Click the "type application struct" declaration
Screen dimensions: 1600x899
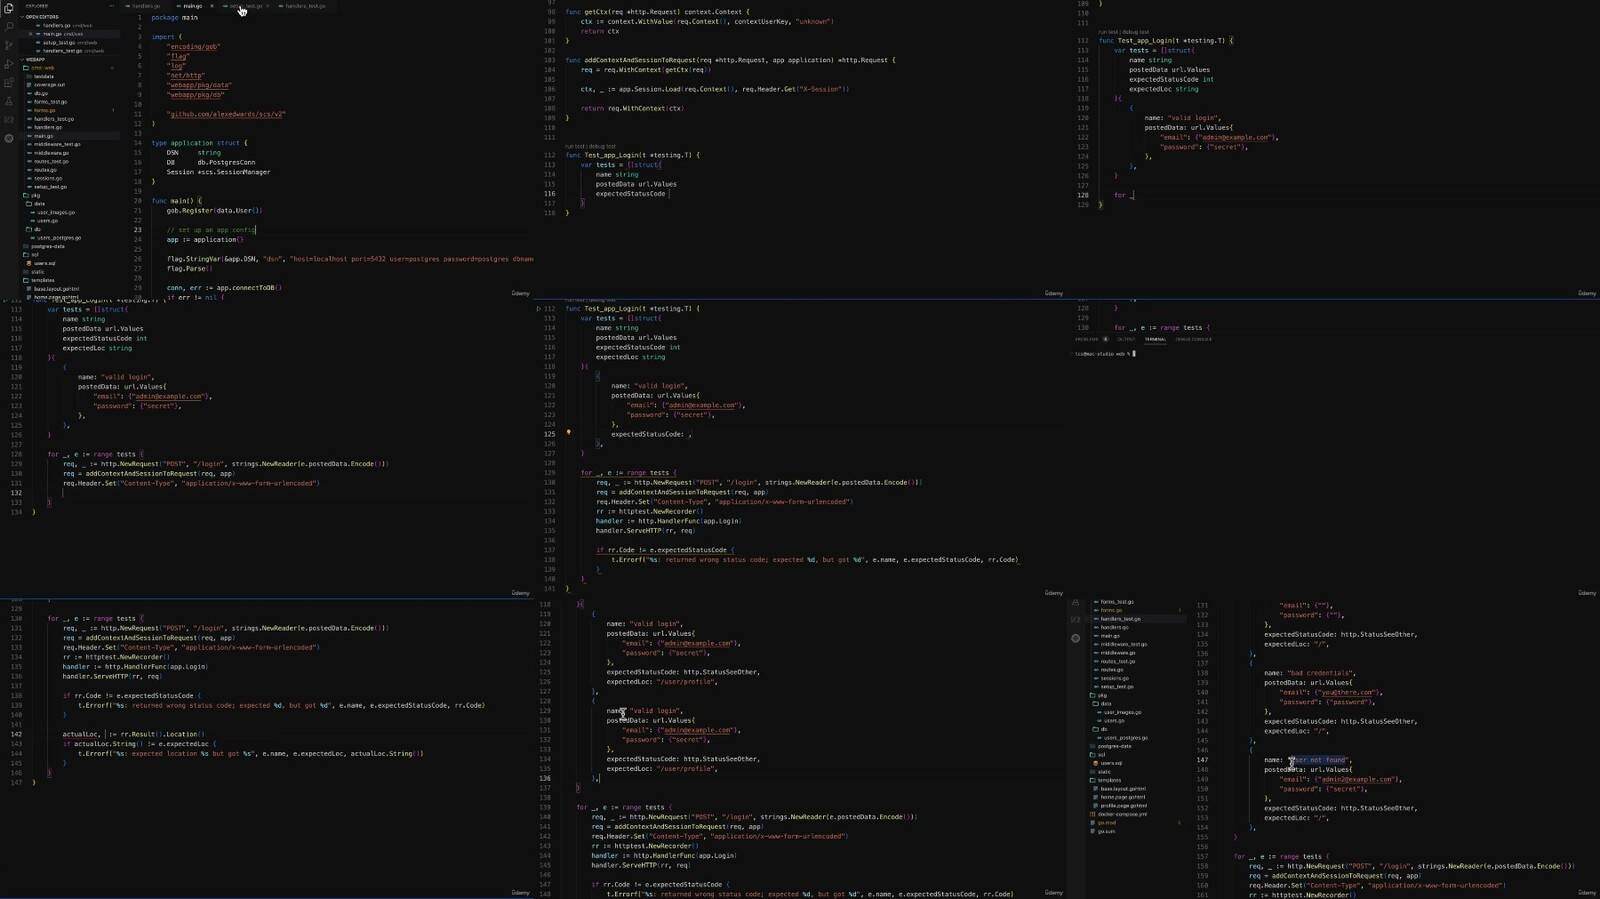pyautogui.click(x=199, y=143)
